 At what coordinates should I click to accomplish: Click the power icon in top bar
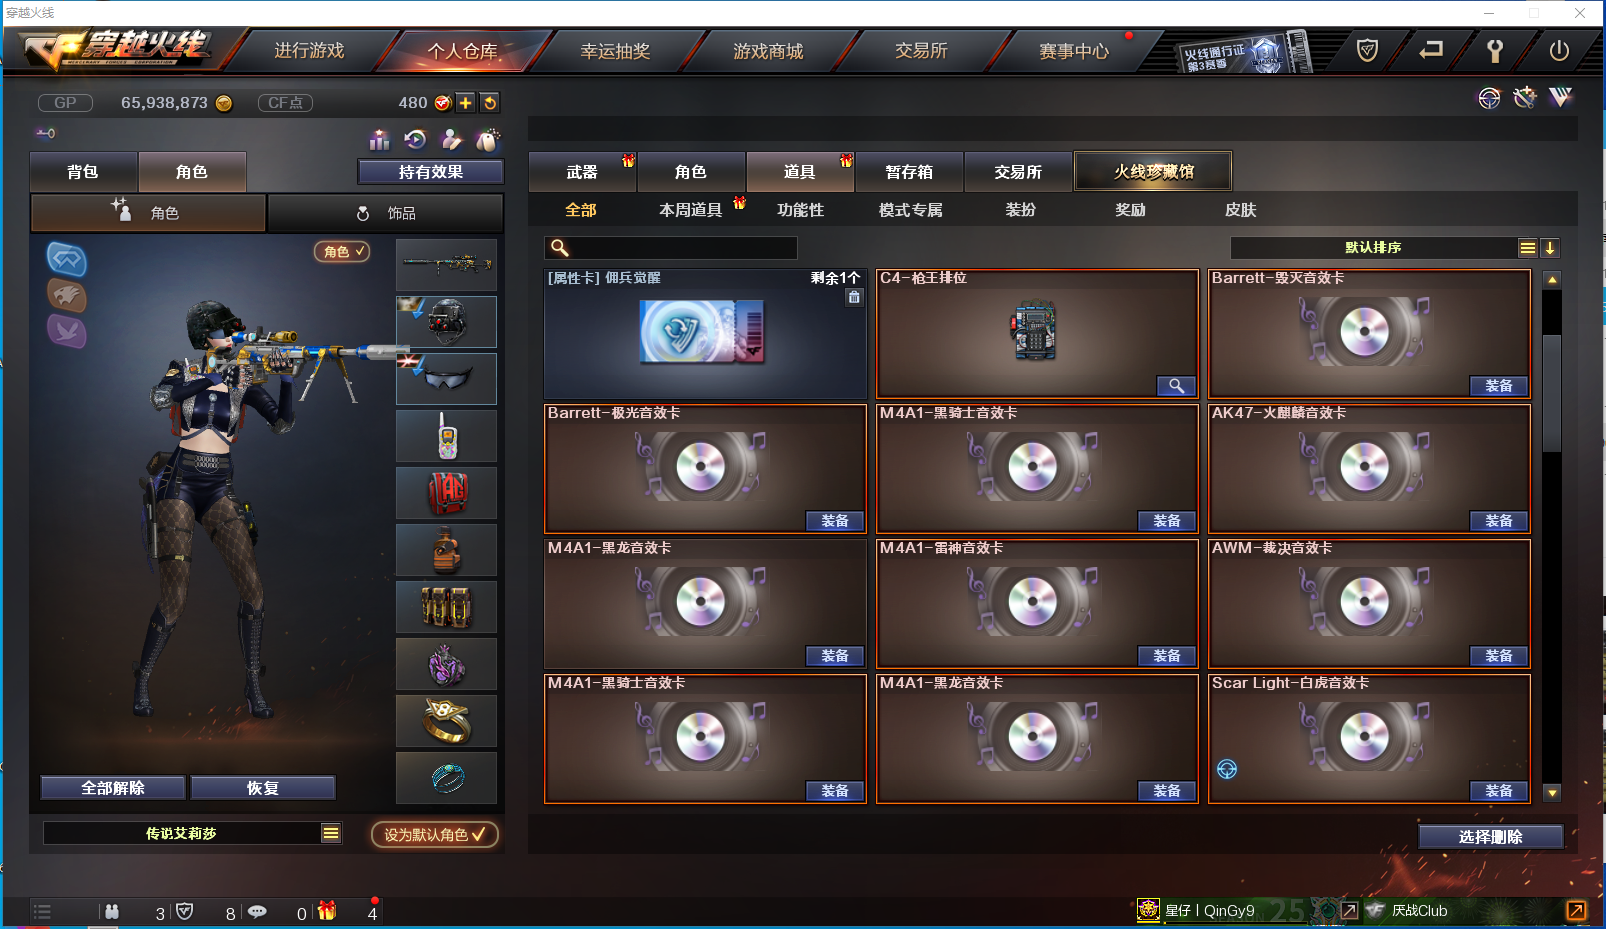click(1559, 51)
